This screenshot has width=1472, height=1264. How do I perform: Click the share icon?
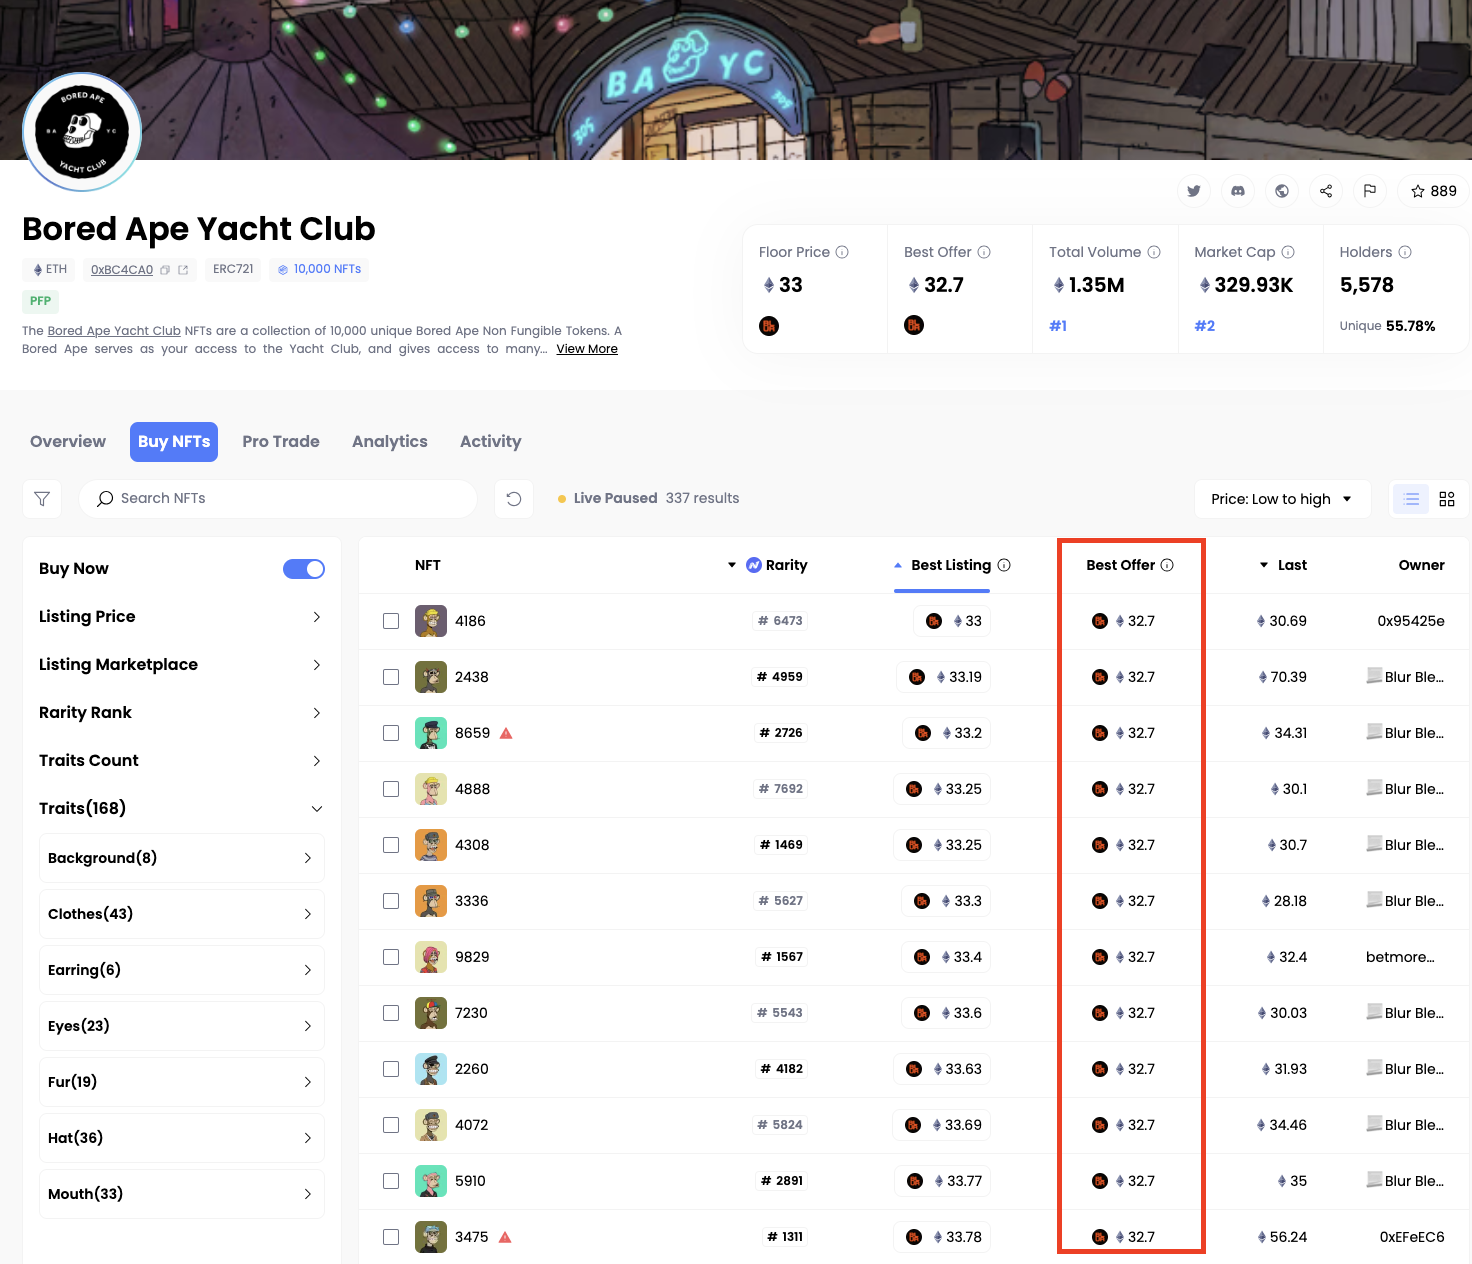coord(1326,191)
